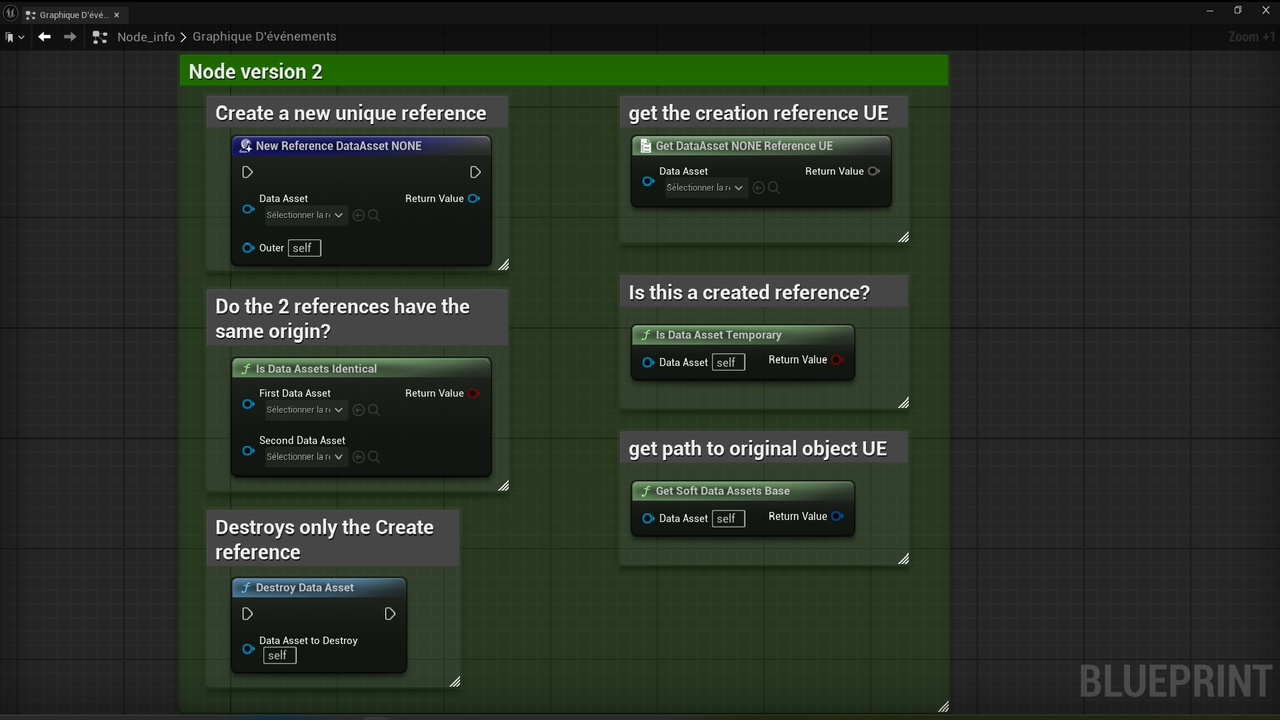Close the Graphique D'évé... tab
Screen dimensions: 1280x720
(x=116, y=15)
